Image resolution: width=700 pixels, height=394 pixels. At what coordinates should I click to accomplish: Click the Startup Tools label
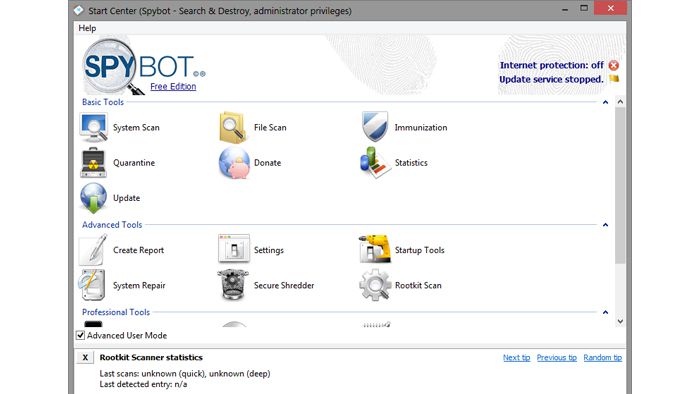[x=420, y=250]
